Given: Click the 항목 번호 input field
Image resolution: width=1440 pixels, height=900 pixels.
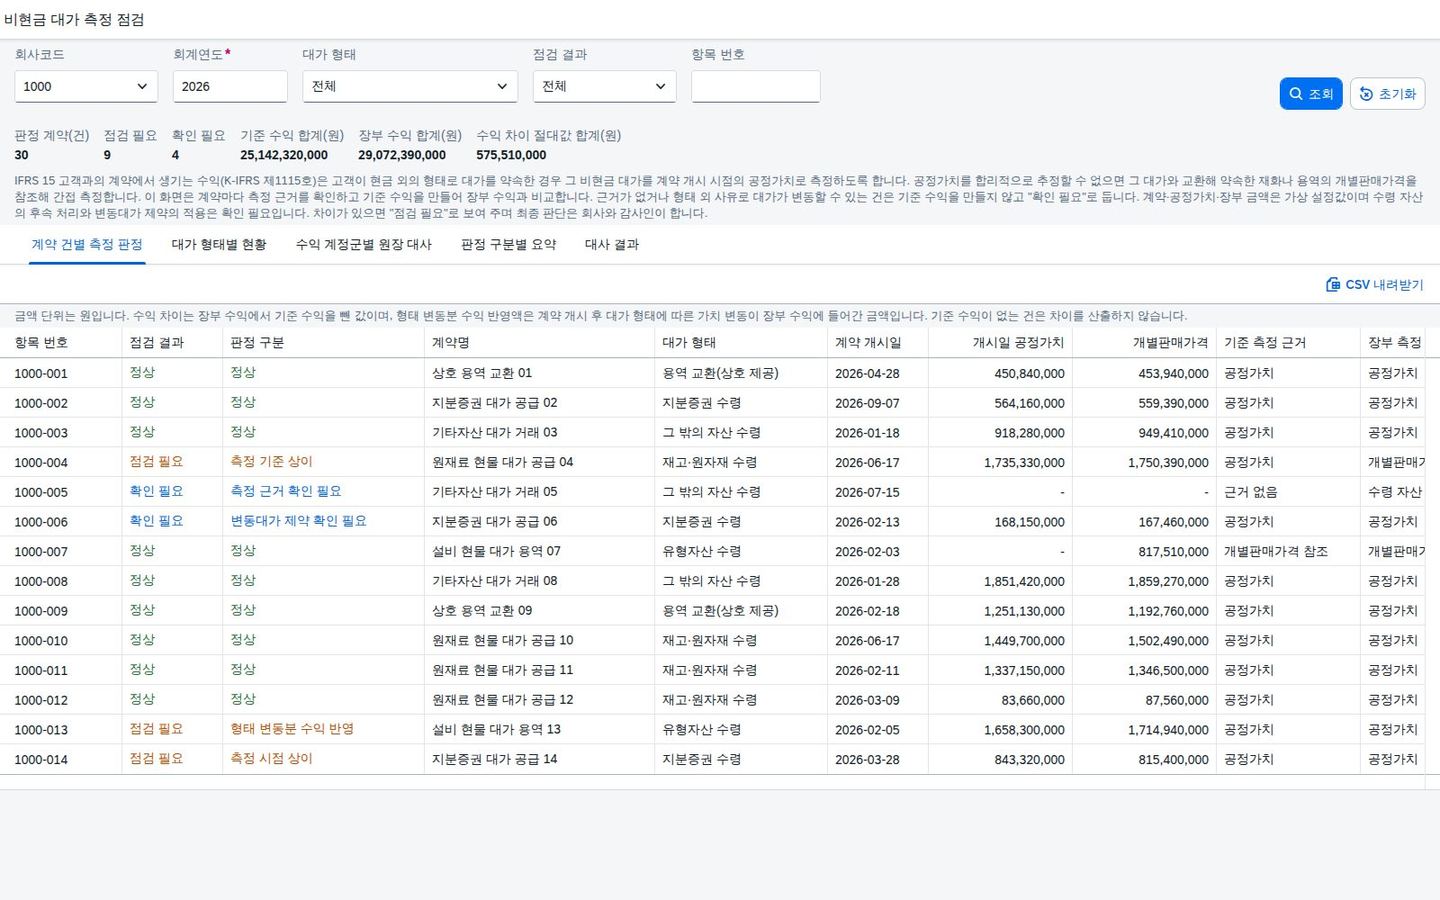Looking at the screenshot, I should 755,87.
